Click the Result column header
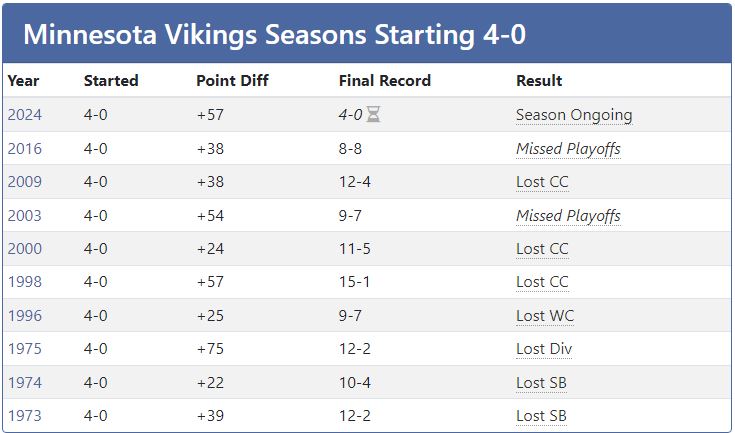The height and width of the screenshot is (433, 735). point(539,81)
